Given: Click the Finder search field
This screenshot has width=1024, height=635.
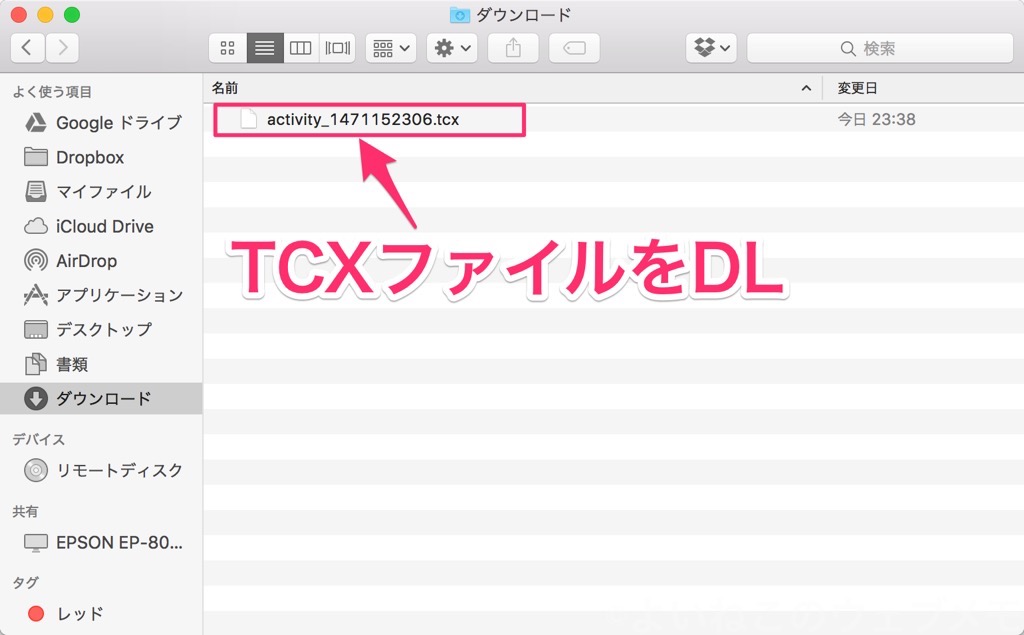Looking at the screenshot, I should 879,48.
